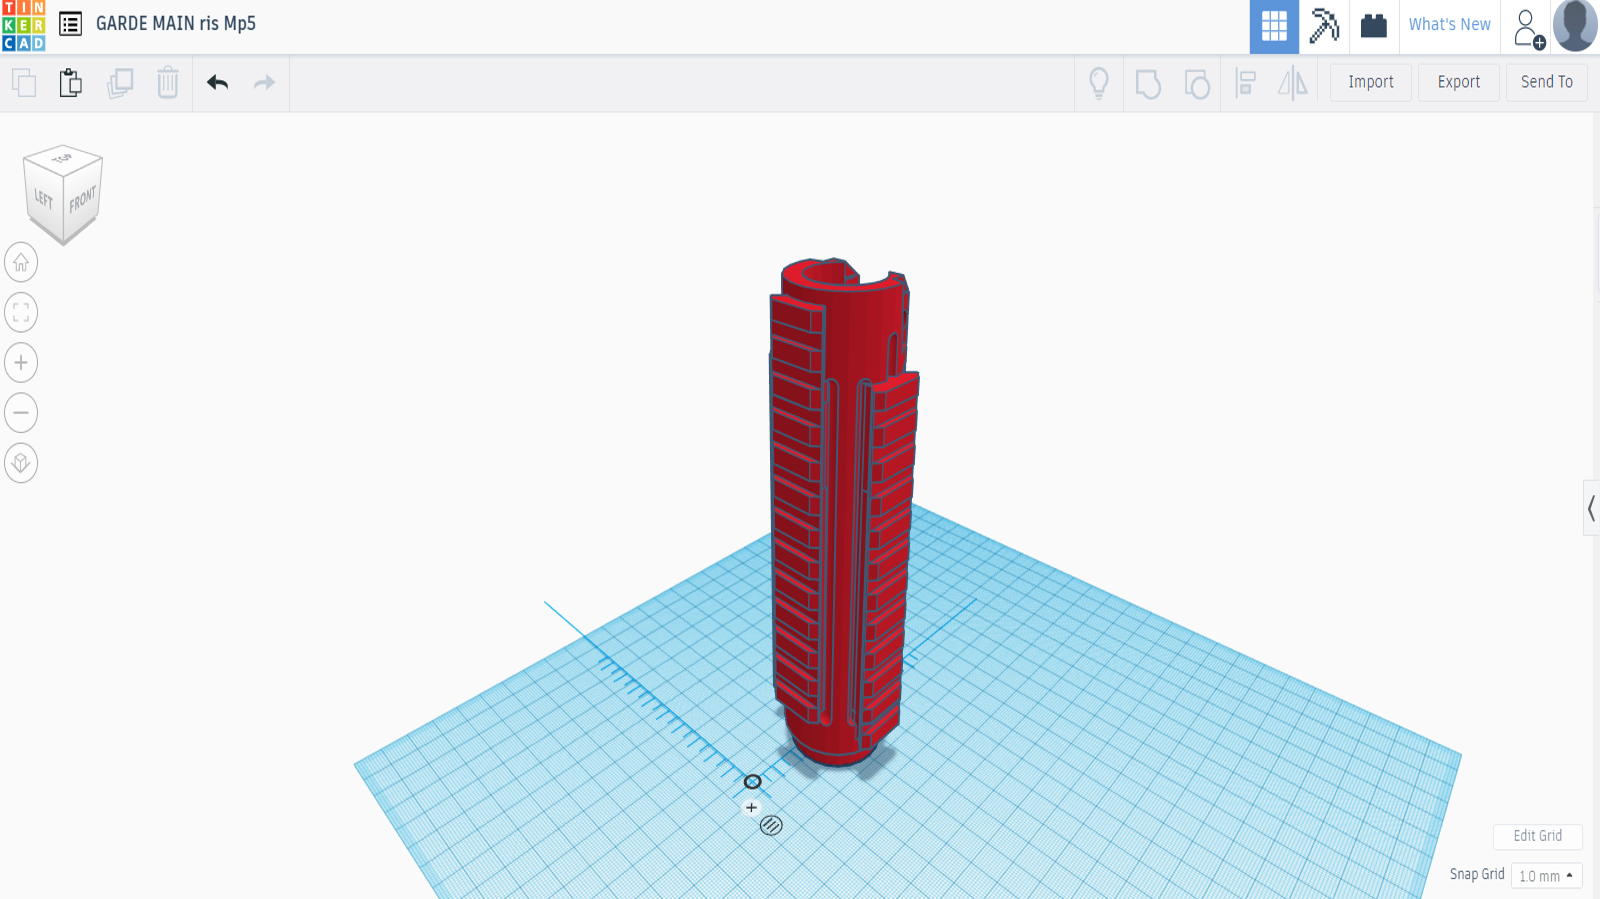Click the Paste icon
This screenshot has height=899, width=1600.
[71, 83]
